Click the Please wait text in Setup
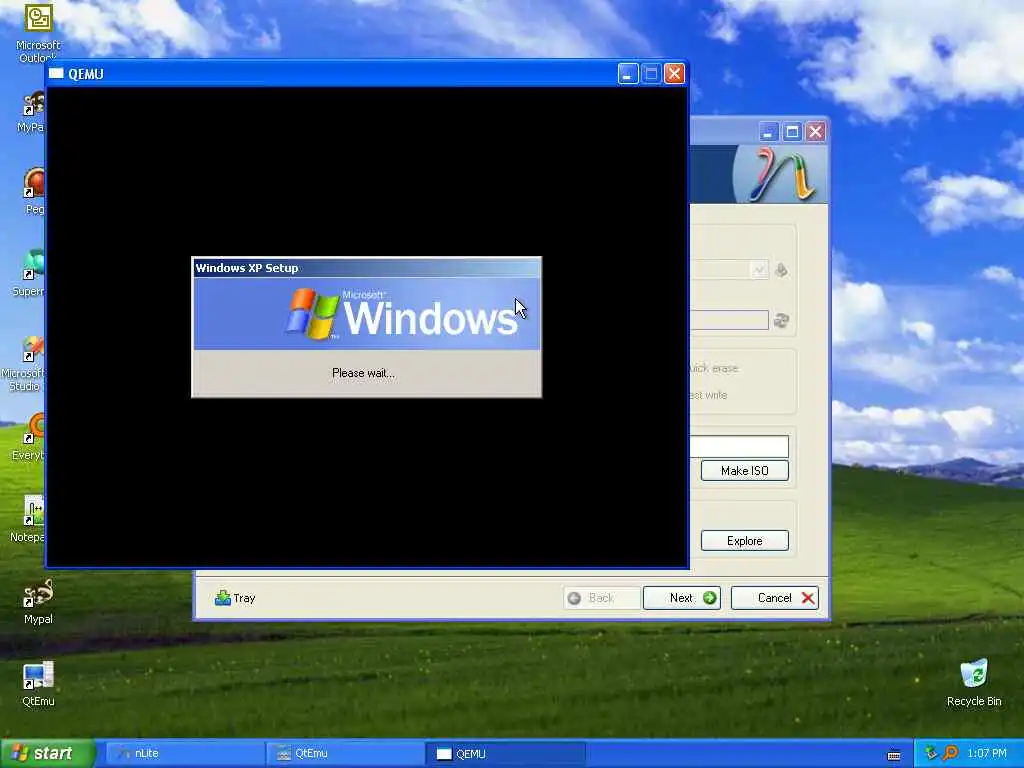 click(x=363, y=373)
